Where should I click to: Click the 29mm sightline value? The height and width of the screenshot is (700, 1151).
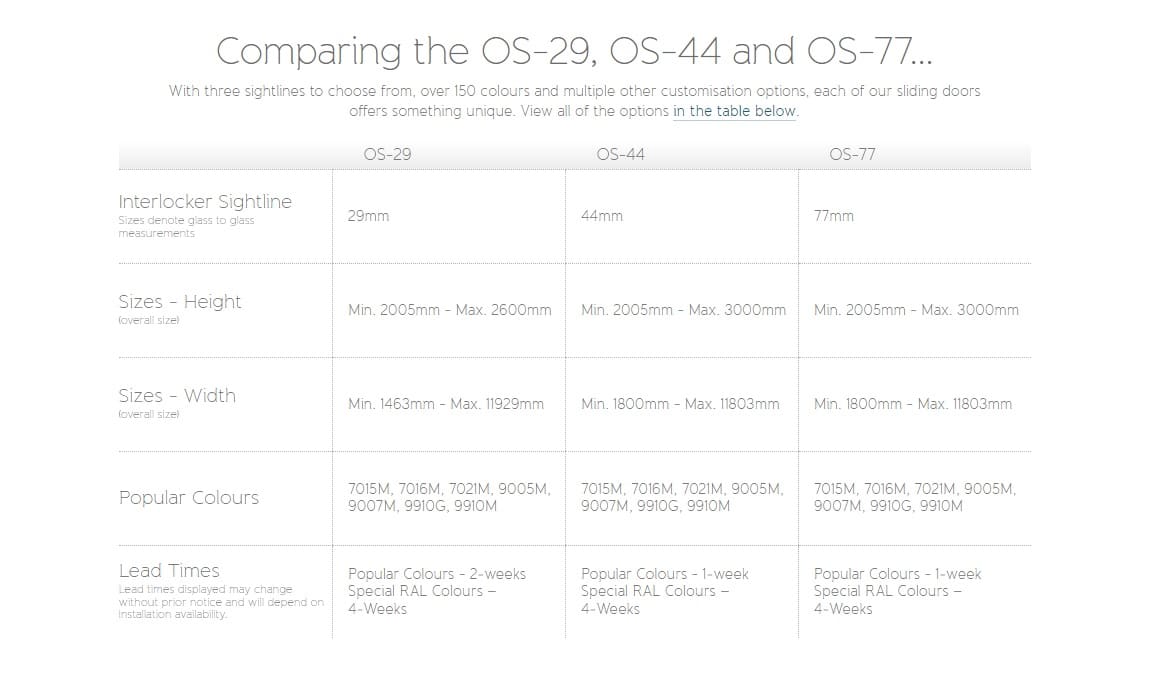(x=368, y=216)
